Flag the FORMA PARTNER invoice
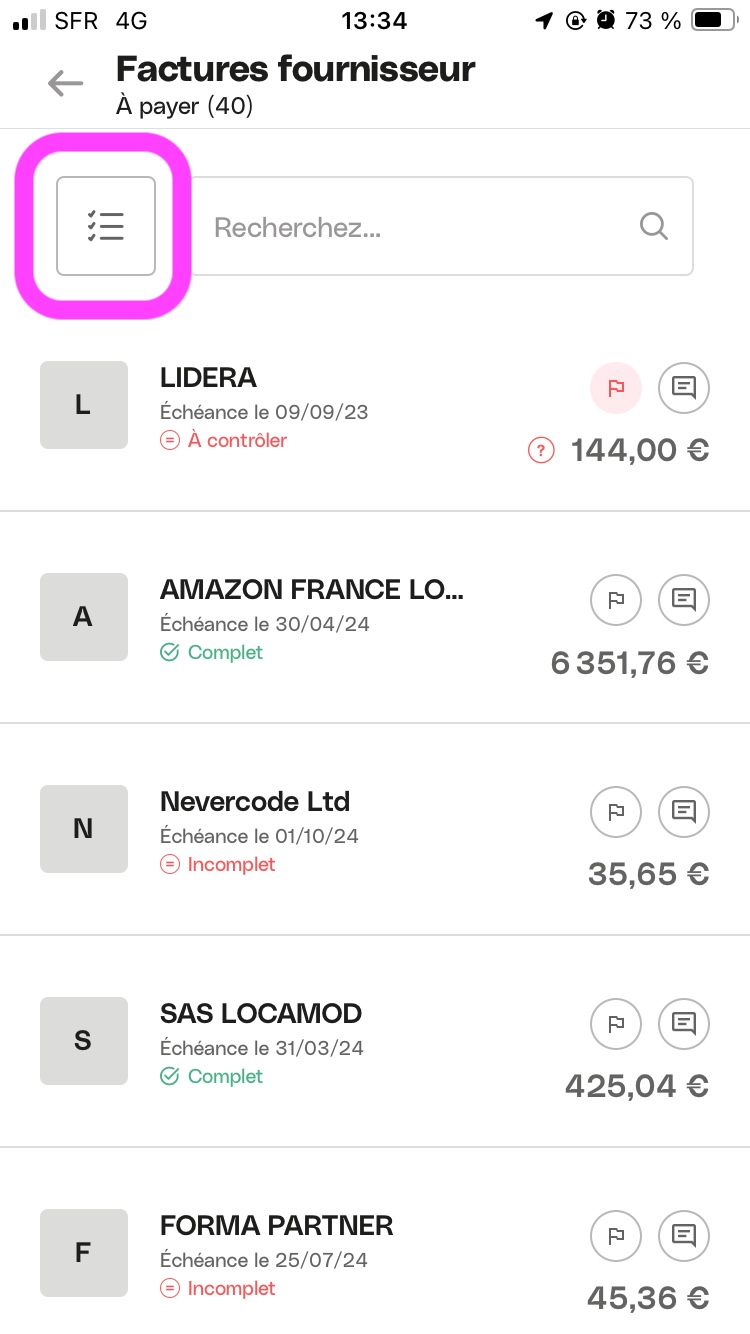This screenshot has height=1334, width=750. (x=616, y=1235)
